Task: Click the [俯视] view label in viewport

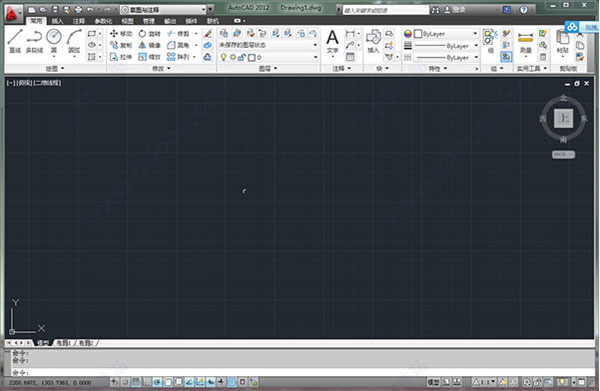Action: 24,83
